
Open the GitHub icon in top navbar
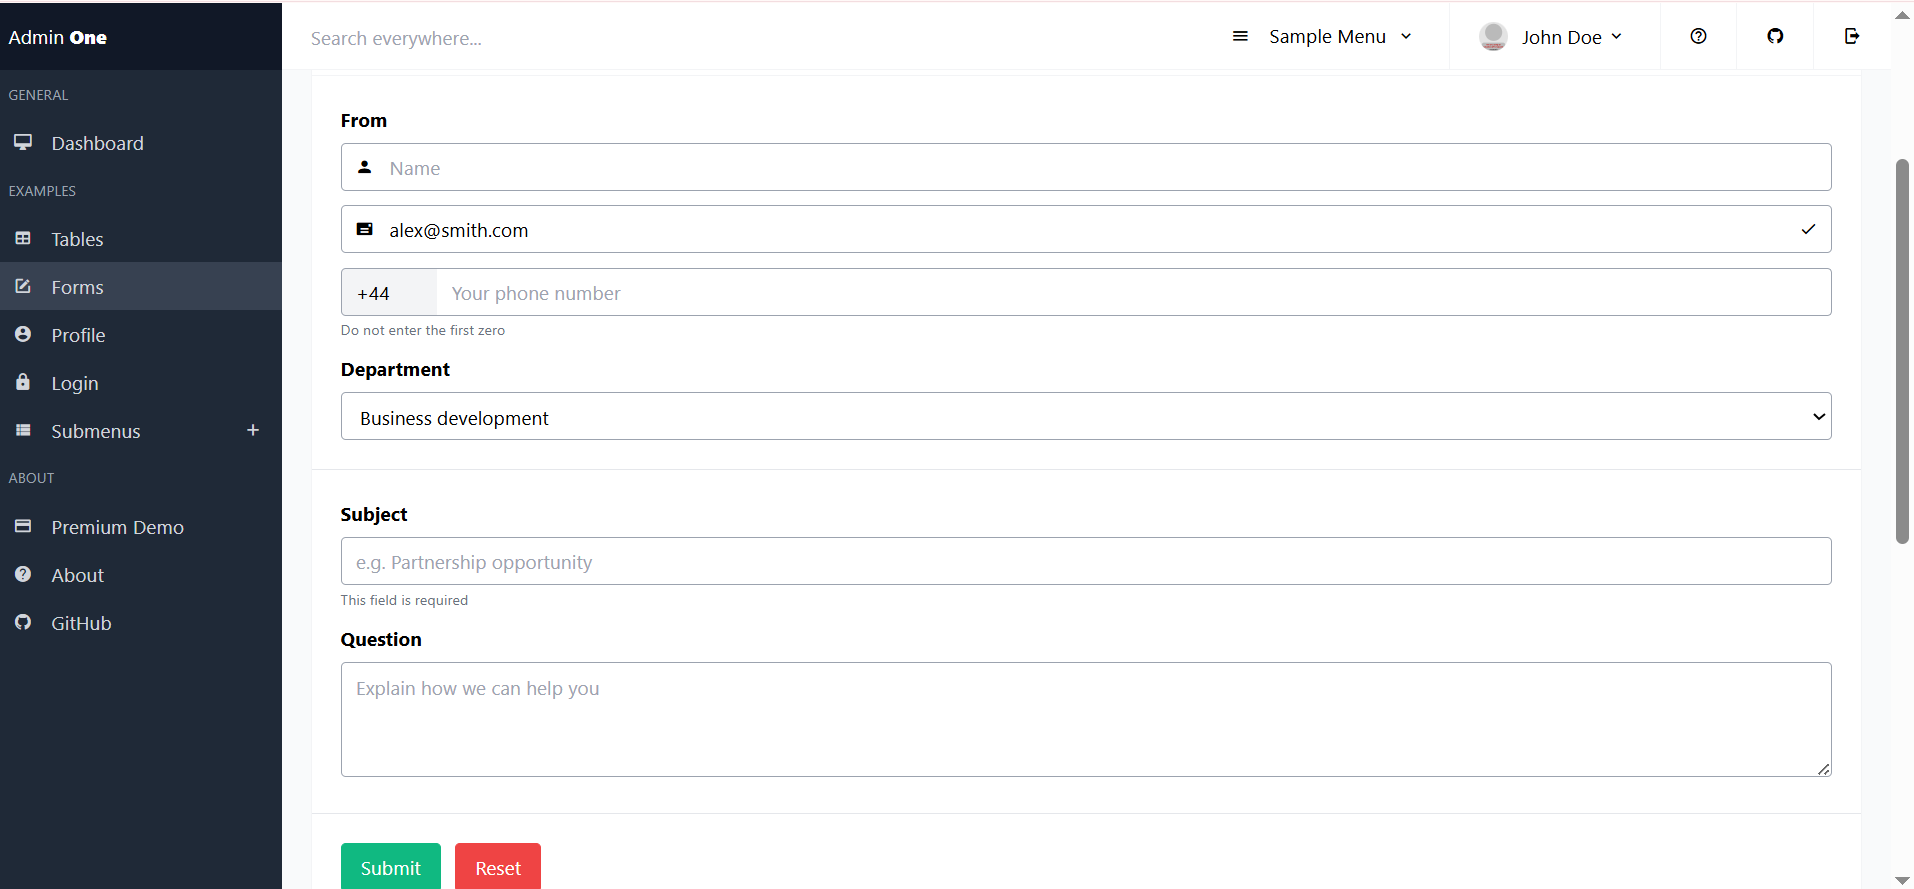(1775, 36)
